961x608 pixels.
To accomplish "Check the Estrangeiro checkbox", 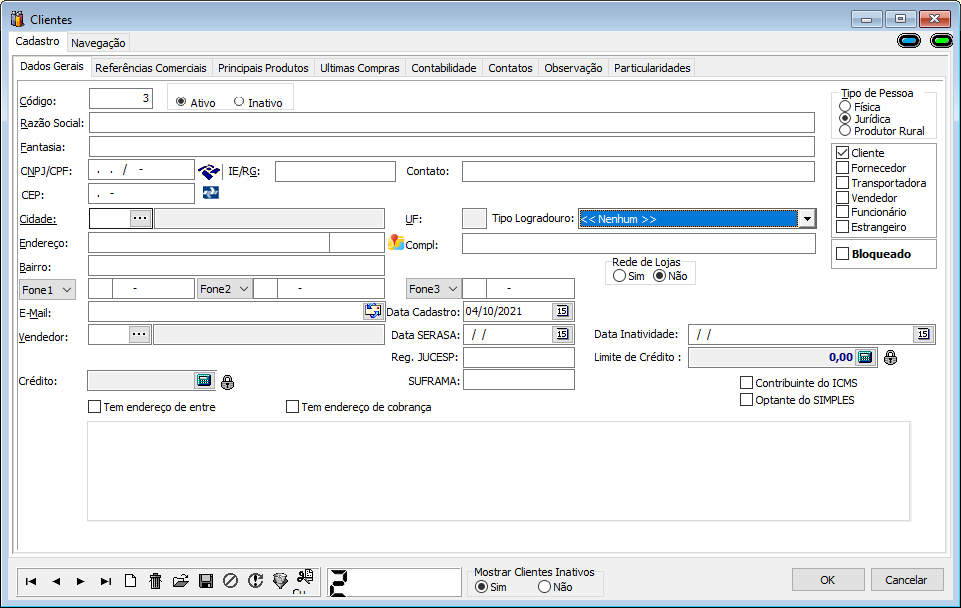I will pyautogui.click(x=843, y=227).
